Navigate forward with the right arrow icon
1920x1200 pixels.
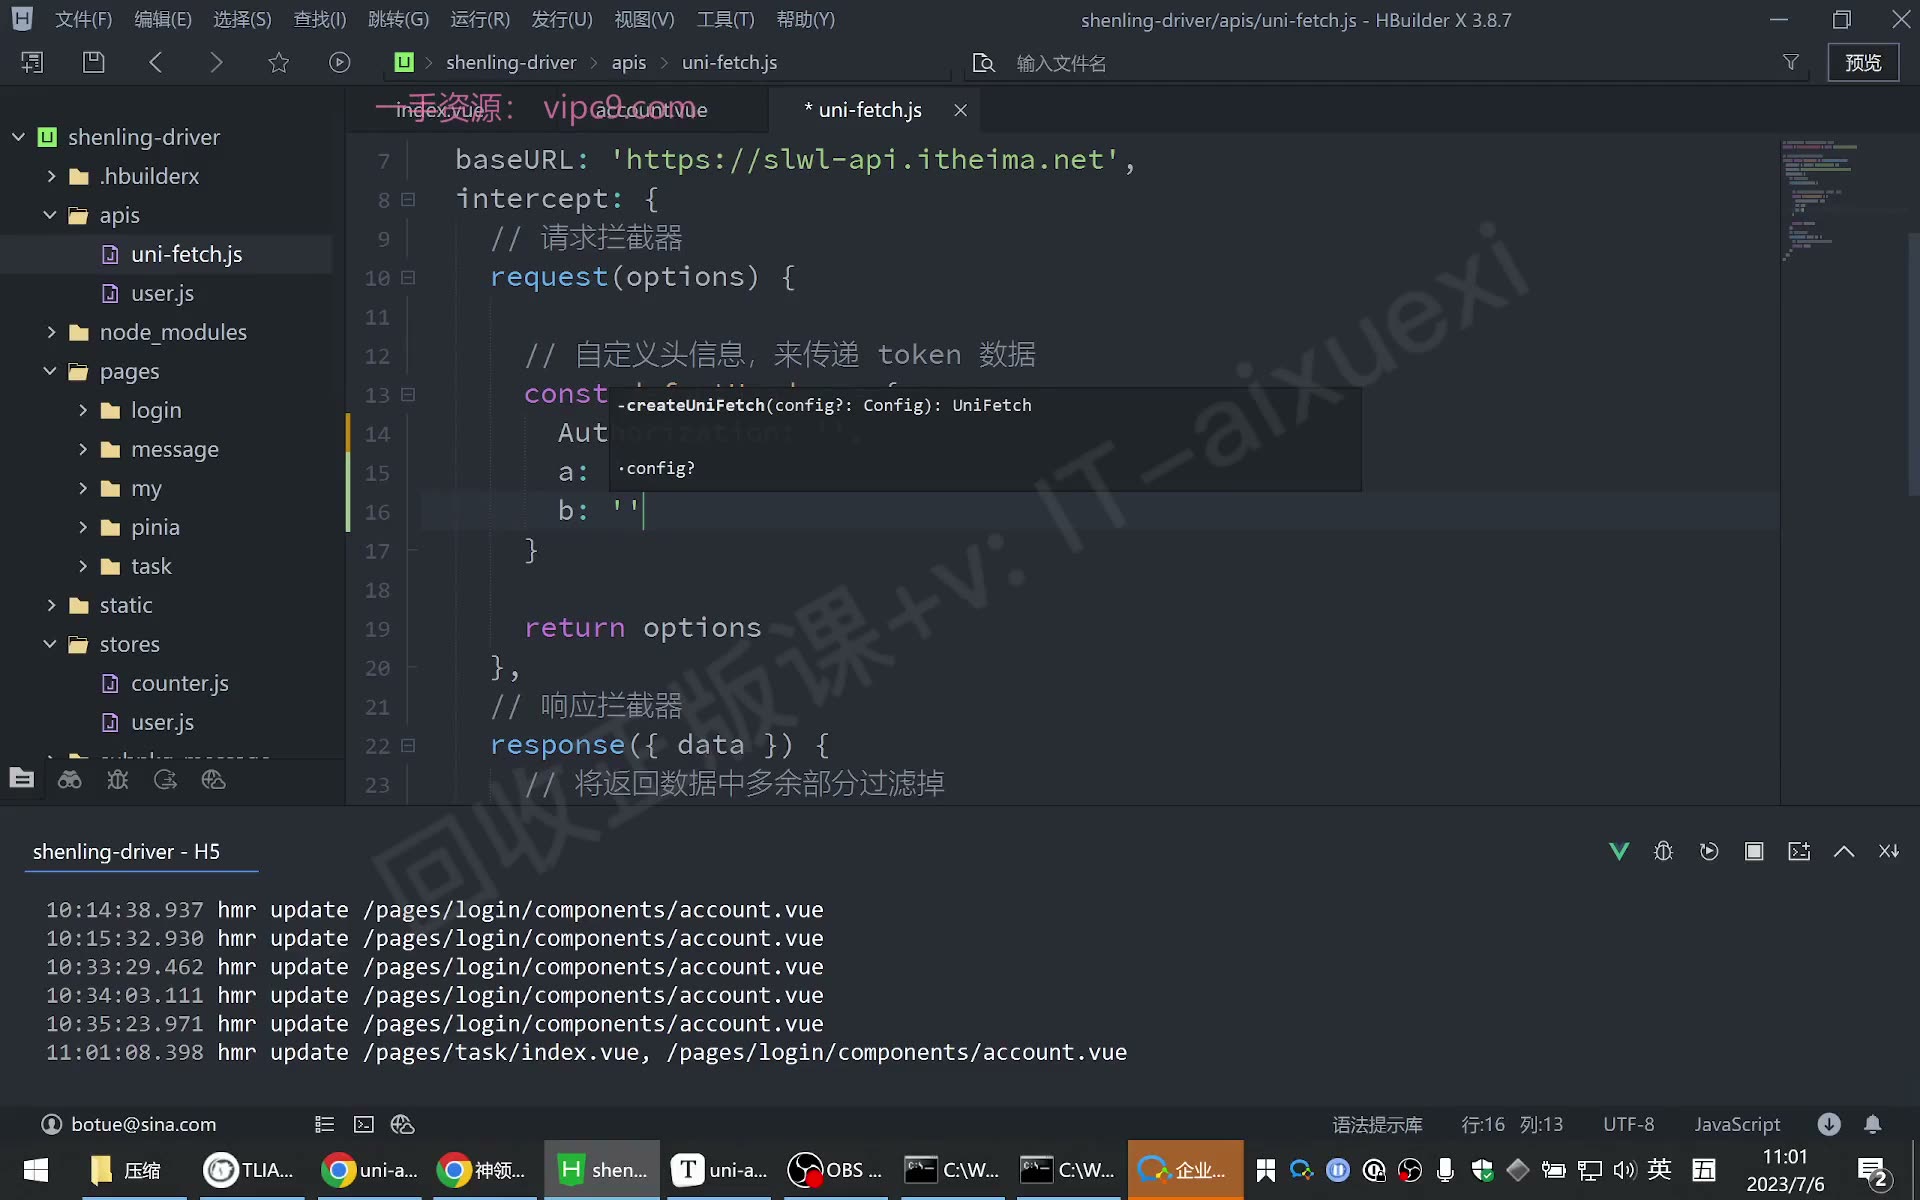click(216, 62)
